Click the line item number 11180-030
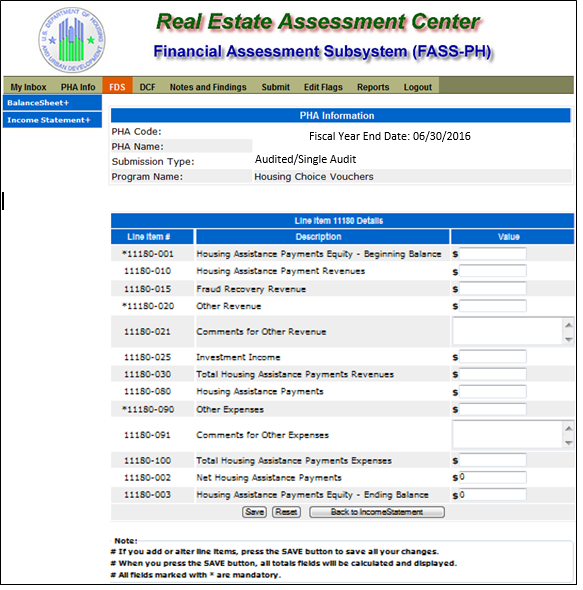The width and height of the screenshot is (583, 590). (x=148, y=374)
